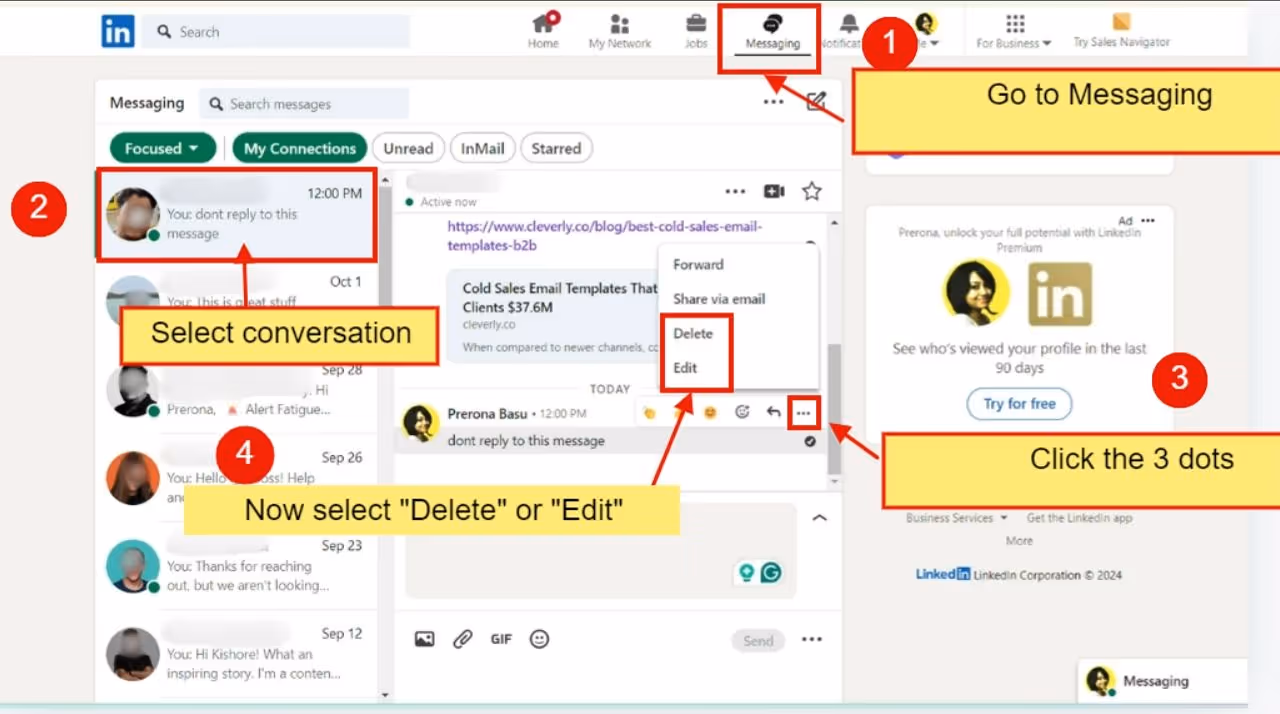
Task: Click the Try for free button
Action: coord(1019,403)
